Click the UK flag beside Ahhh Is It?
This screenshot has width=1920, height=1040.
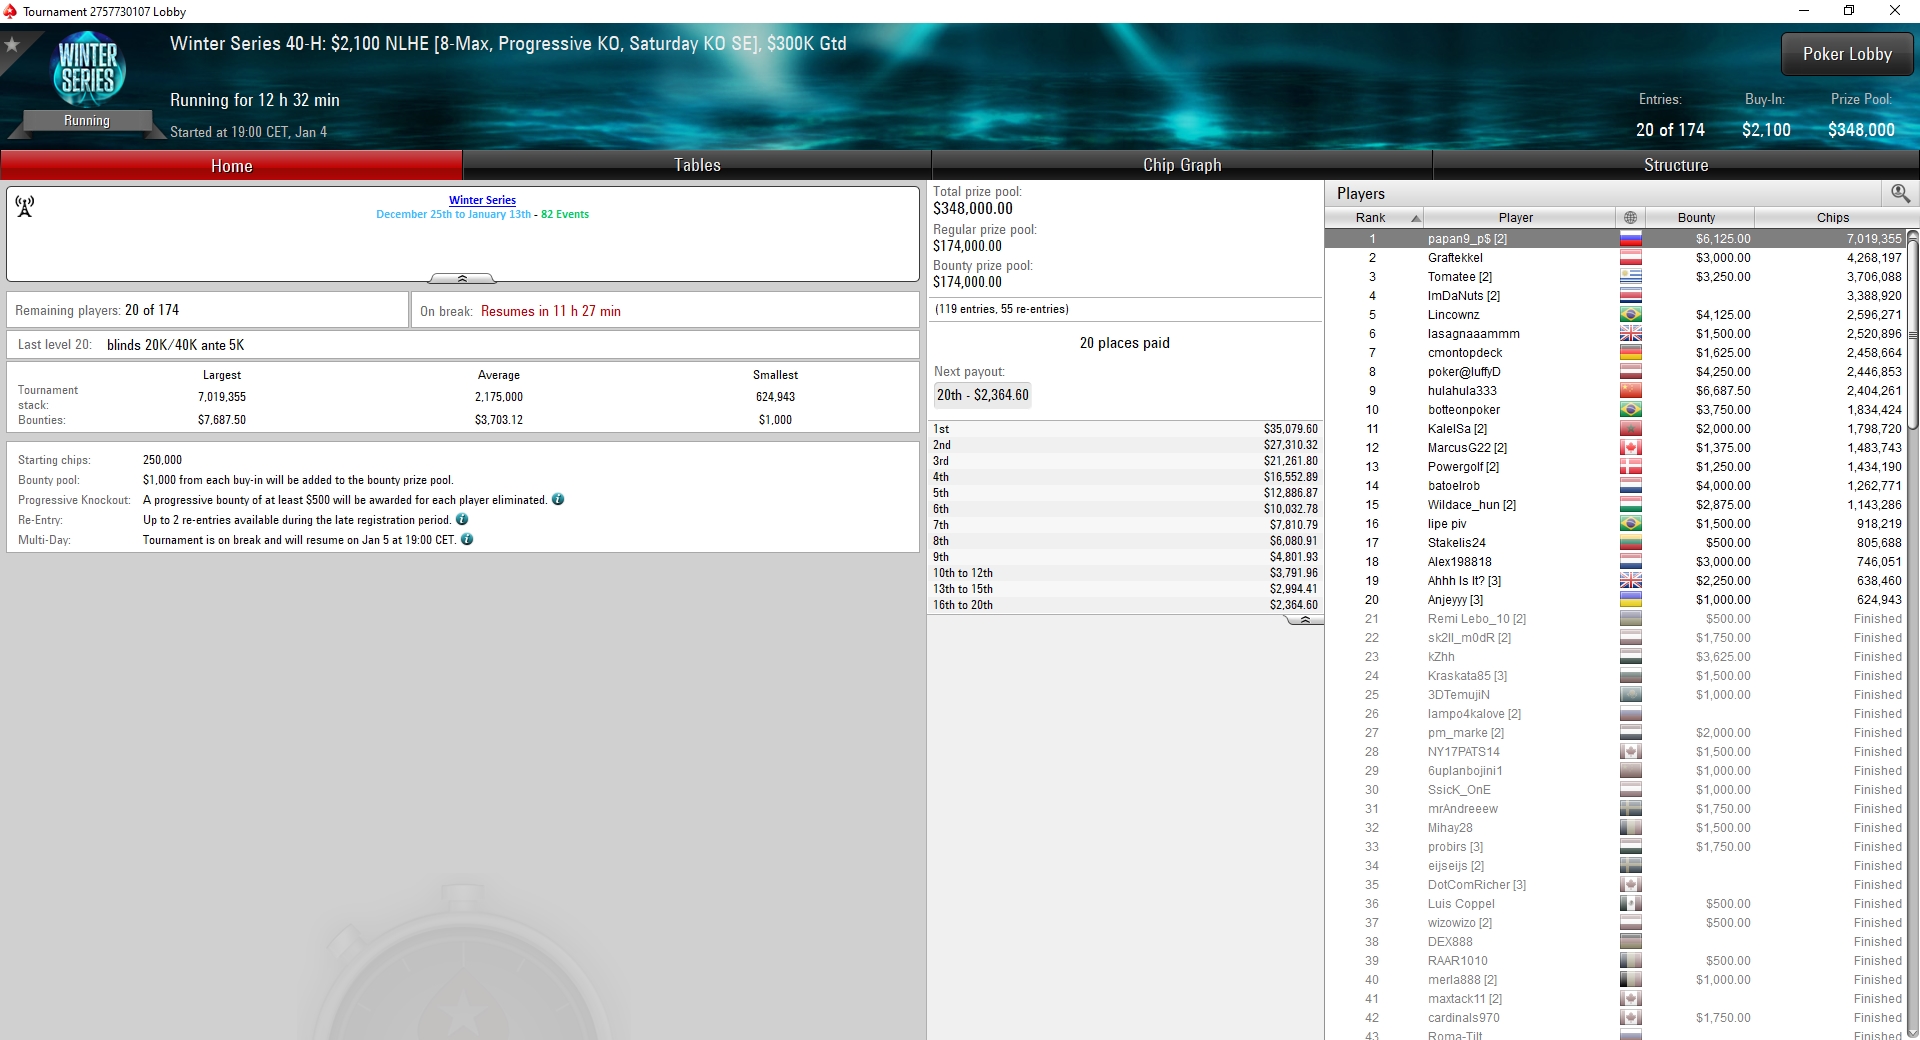[x=1631, y=581]
